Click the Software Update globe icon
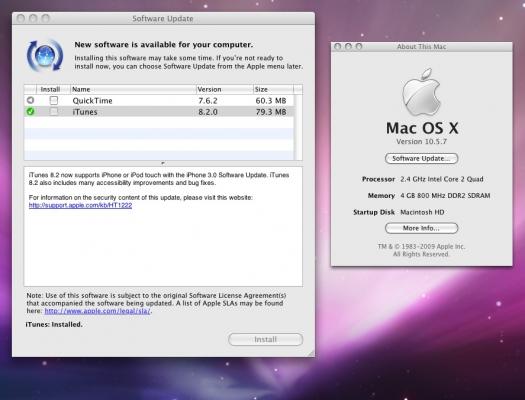This screenshot has width=525, height=400. [45, 56]
